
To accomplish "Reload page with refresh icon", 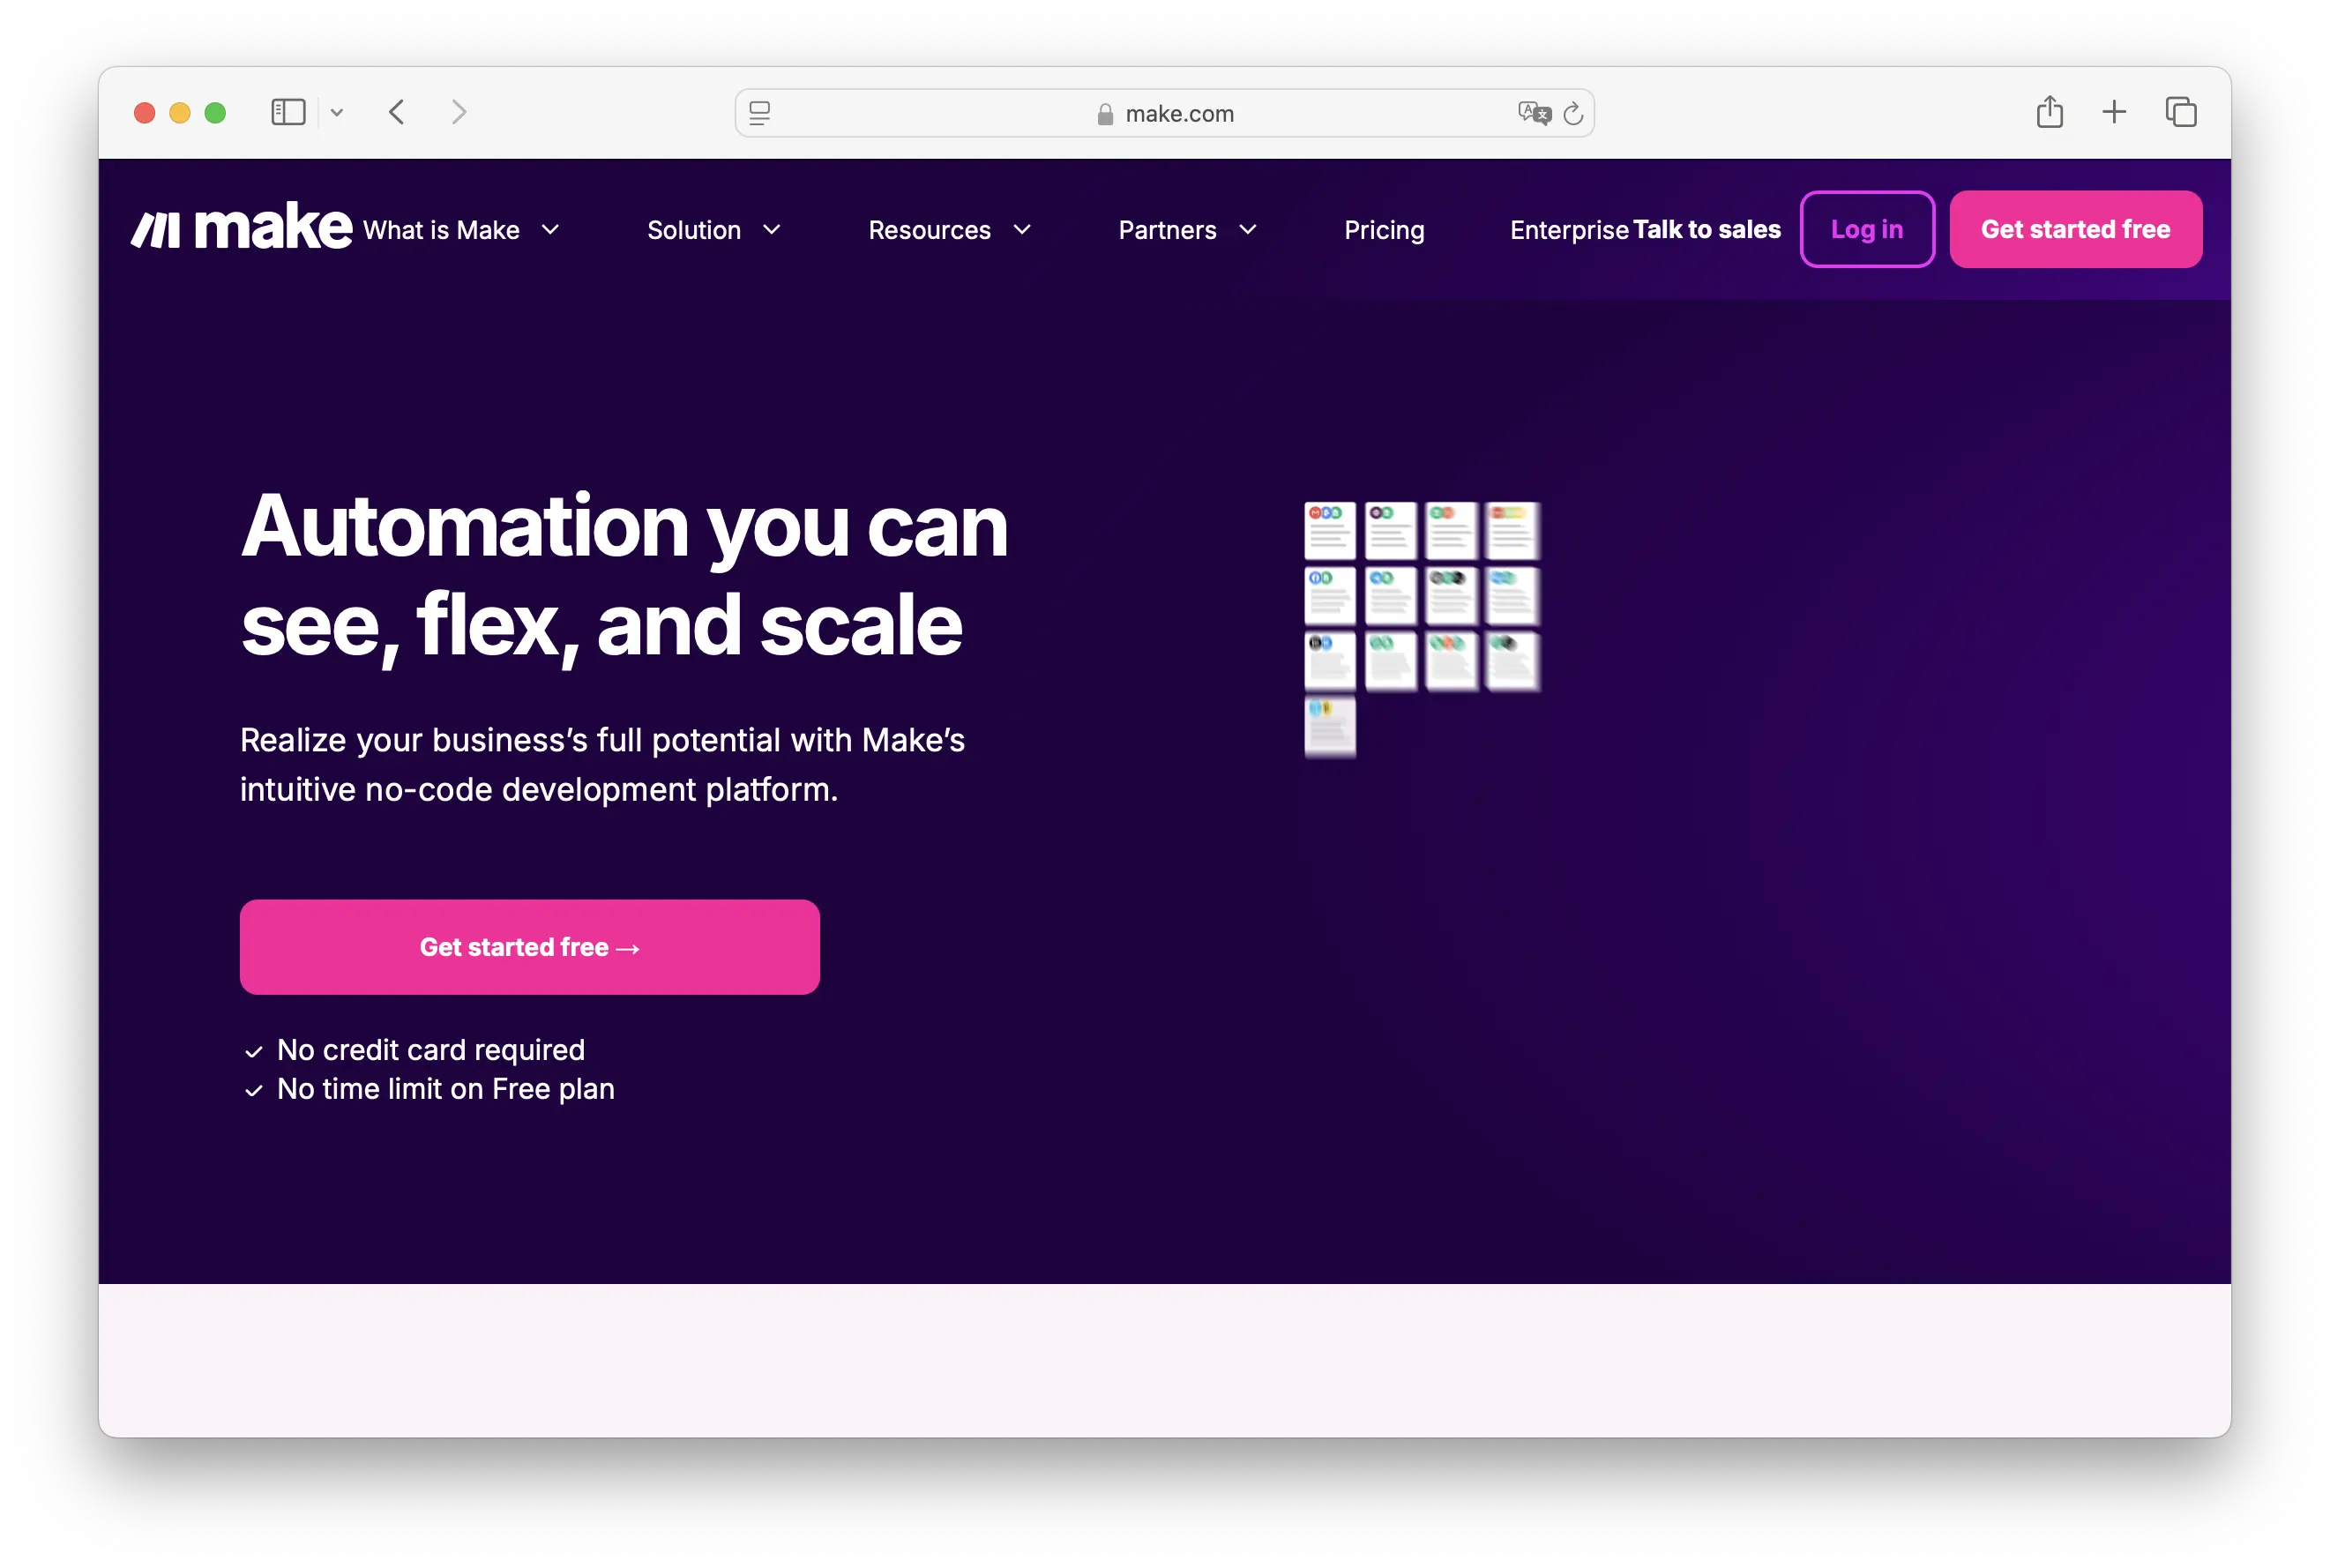I will tap(1573, 114).
